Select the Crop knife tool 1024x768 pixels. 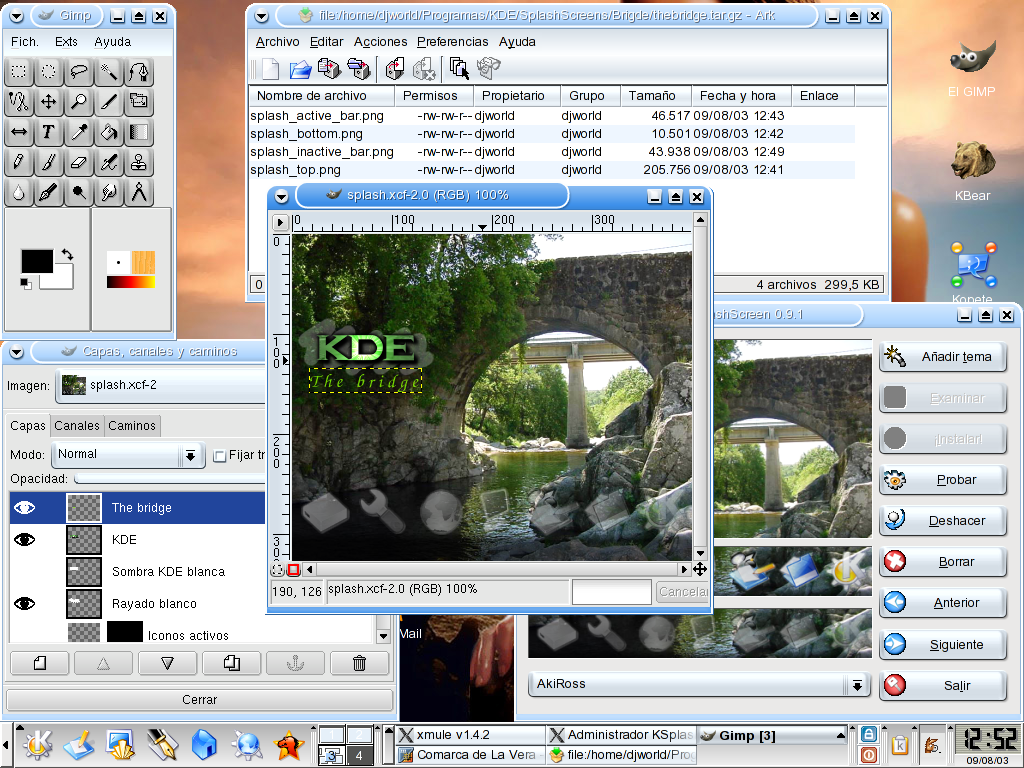[109, 101]
